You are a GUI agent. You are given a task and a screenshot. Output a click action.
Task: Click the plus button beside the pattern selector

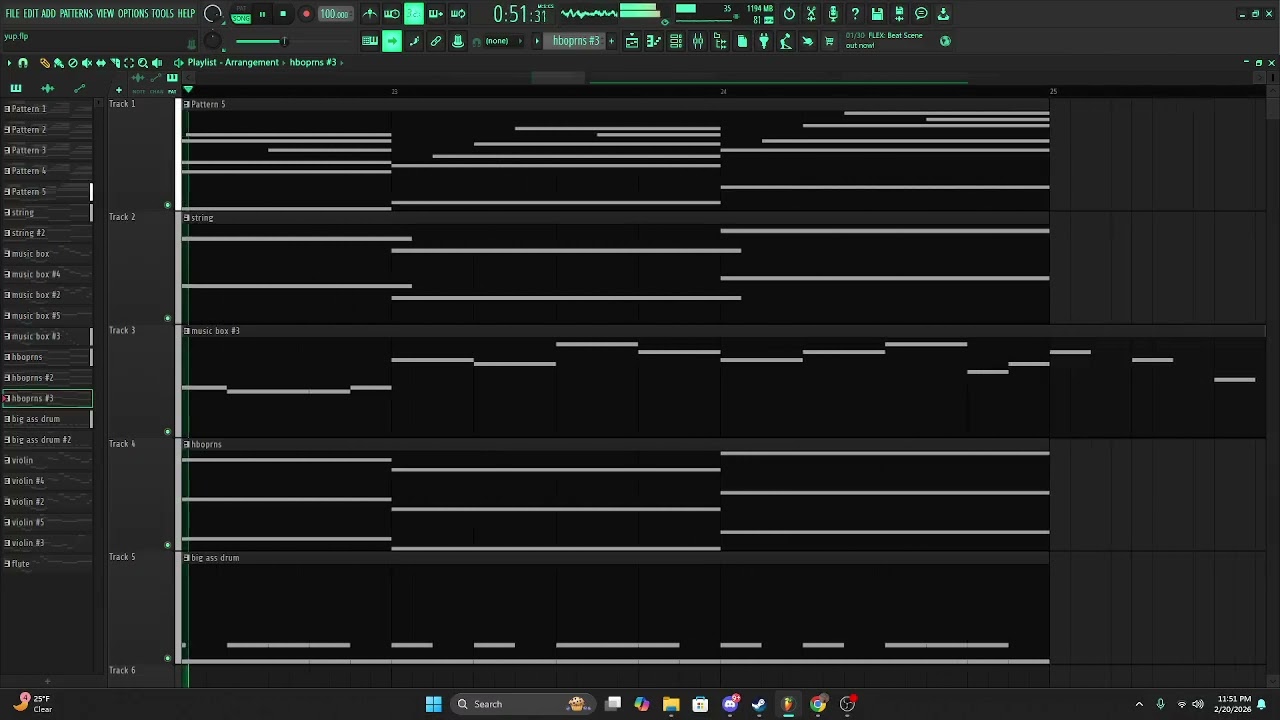[x=611, y=41]
